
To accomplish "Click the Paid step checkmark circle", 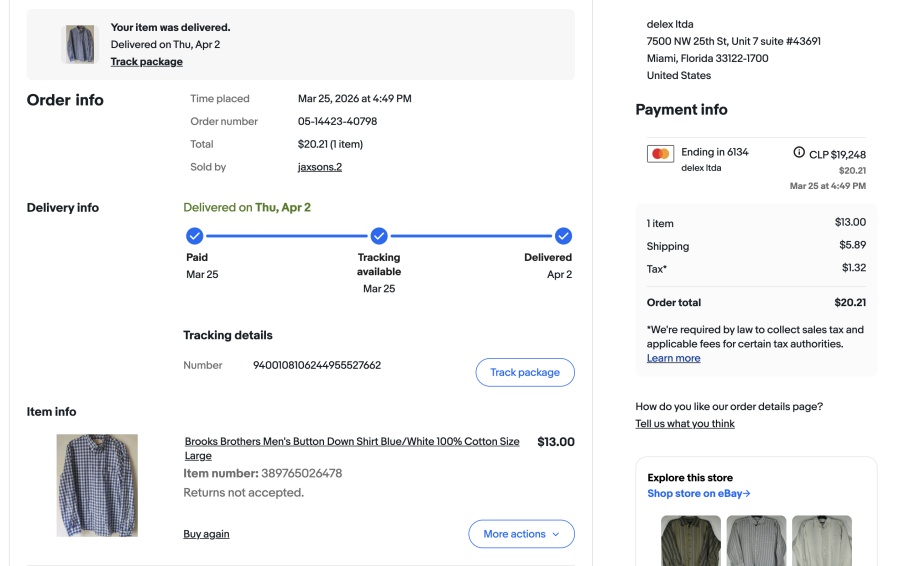I will click(x=195, y=236).
